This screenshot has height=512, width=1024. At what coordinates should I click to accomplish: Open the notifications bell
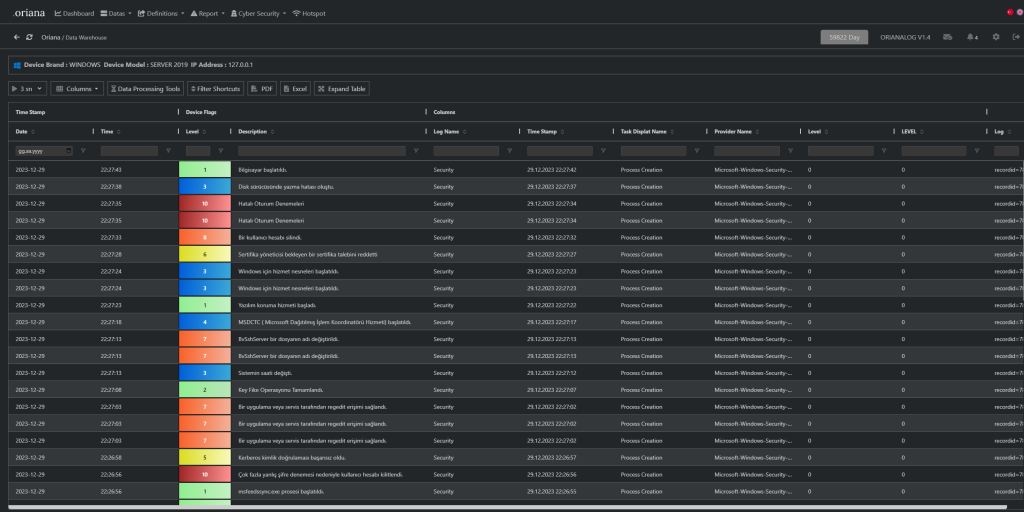coord(971,37)
